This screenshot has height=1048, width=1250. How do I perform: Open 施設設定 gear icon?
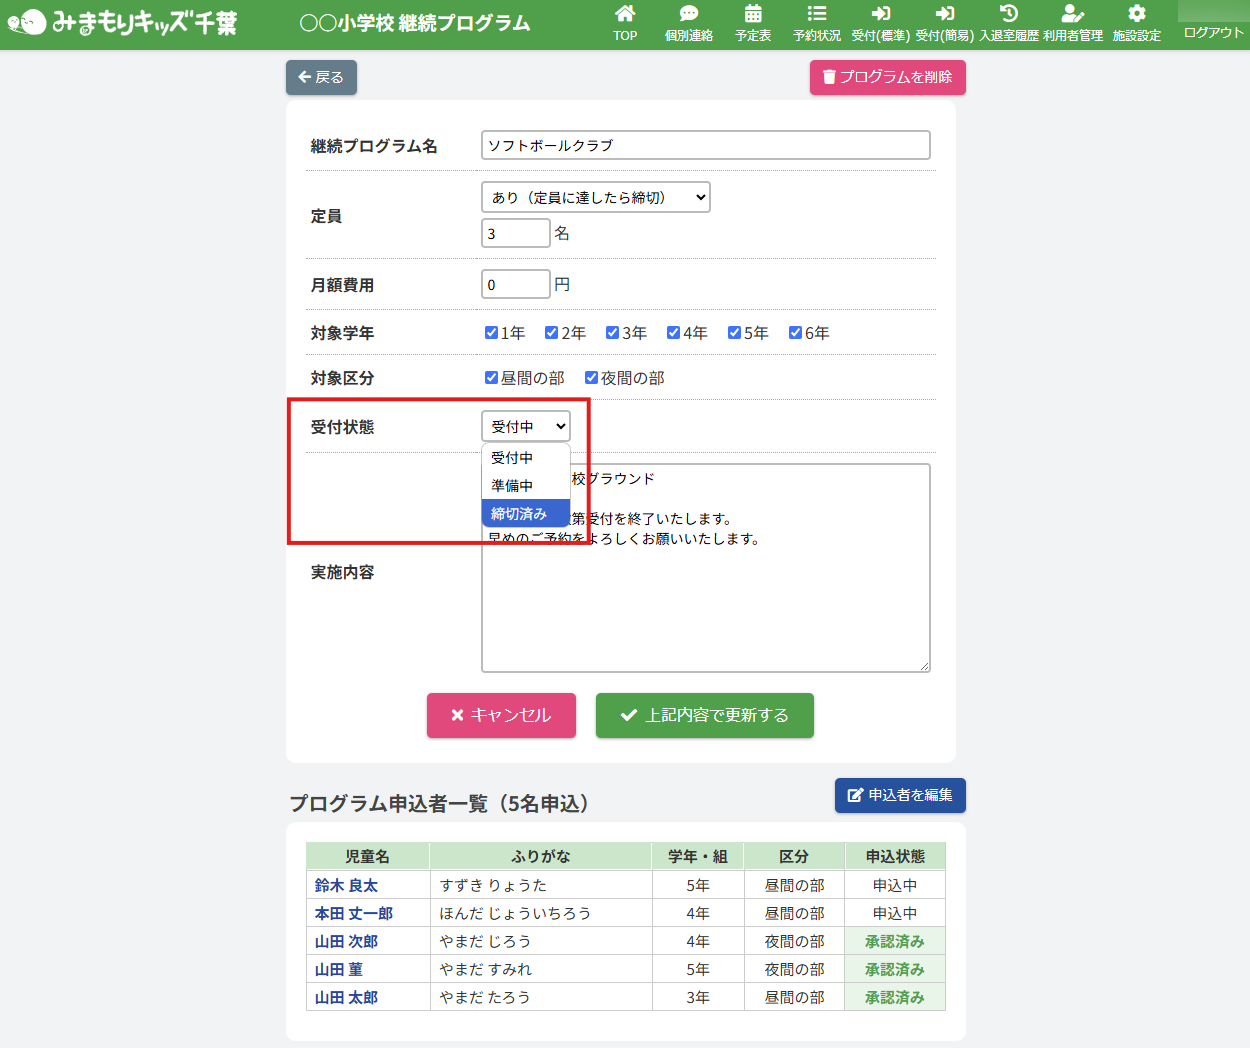[1136, 14]
